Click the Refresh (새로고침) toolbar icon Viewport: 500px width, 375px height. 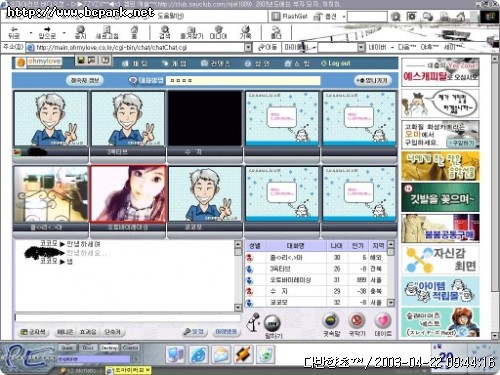point(107,32)
